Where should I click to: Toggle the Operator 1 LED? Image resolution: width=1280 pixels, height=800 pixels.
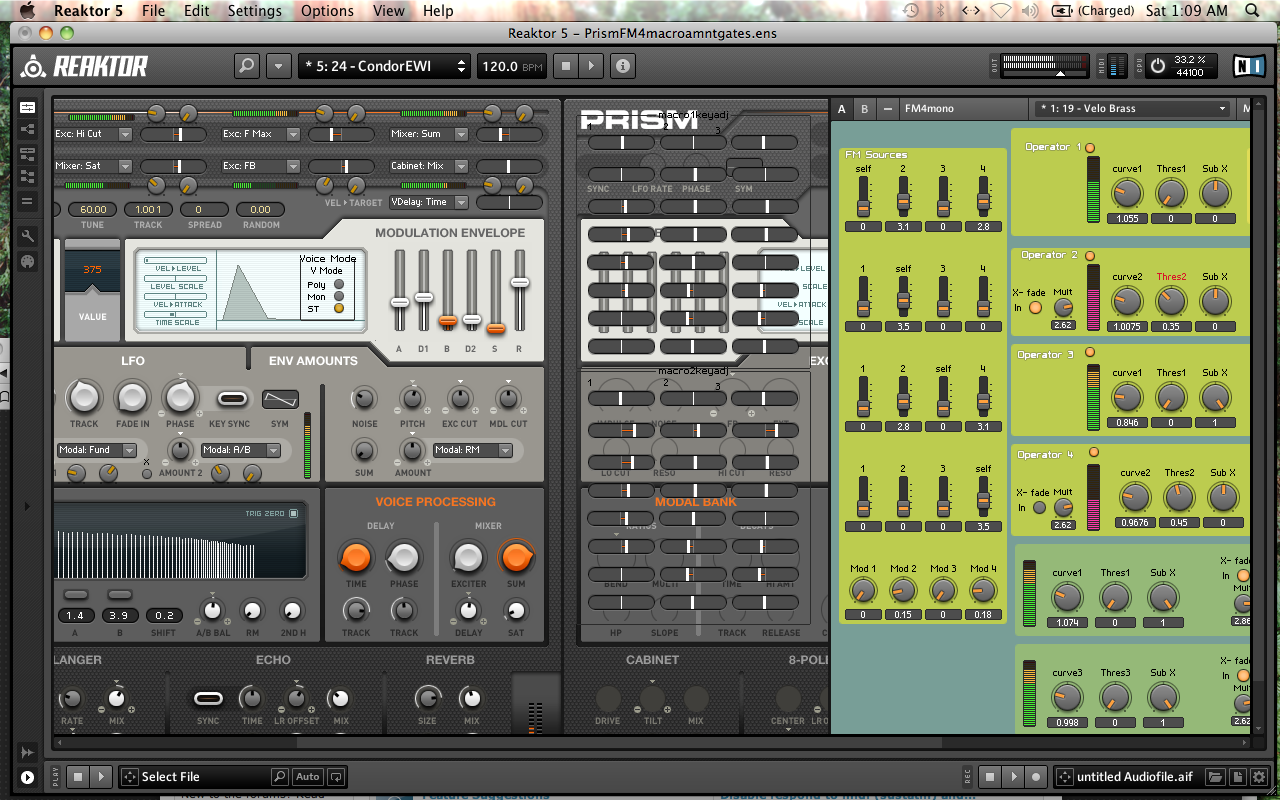[1090, 148]
